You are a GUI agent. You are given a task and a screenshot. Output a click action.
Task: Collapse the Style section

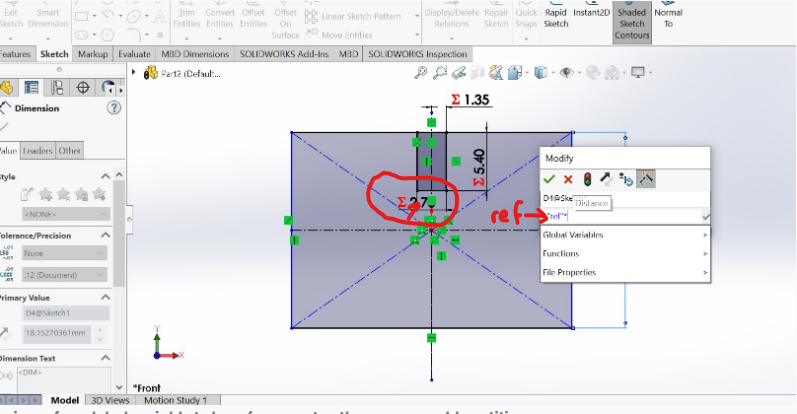pyautogui.click(x=105, y=176)
